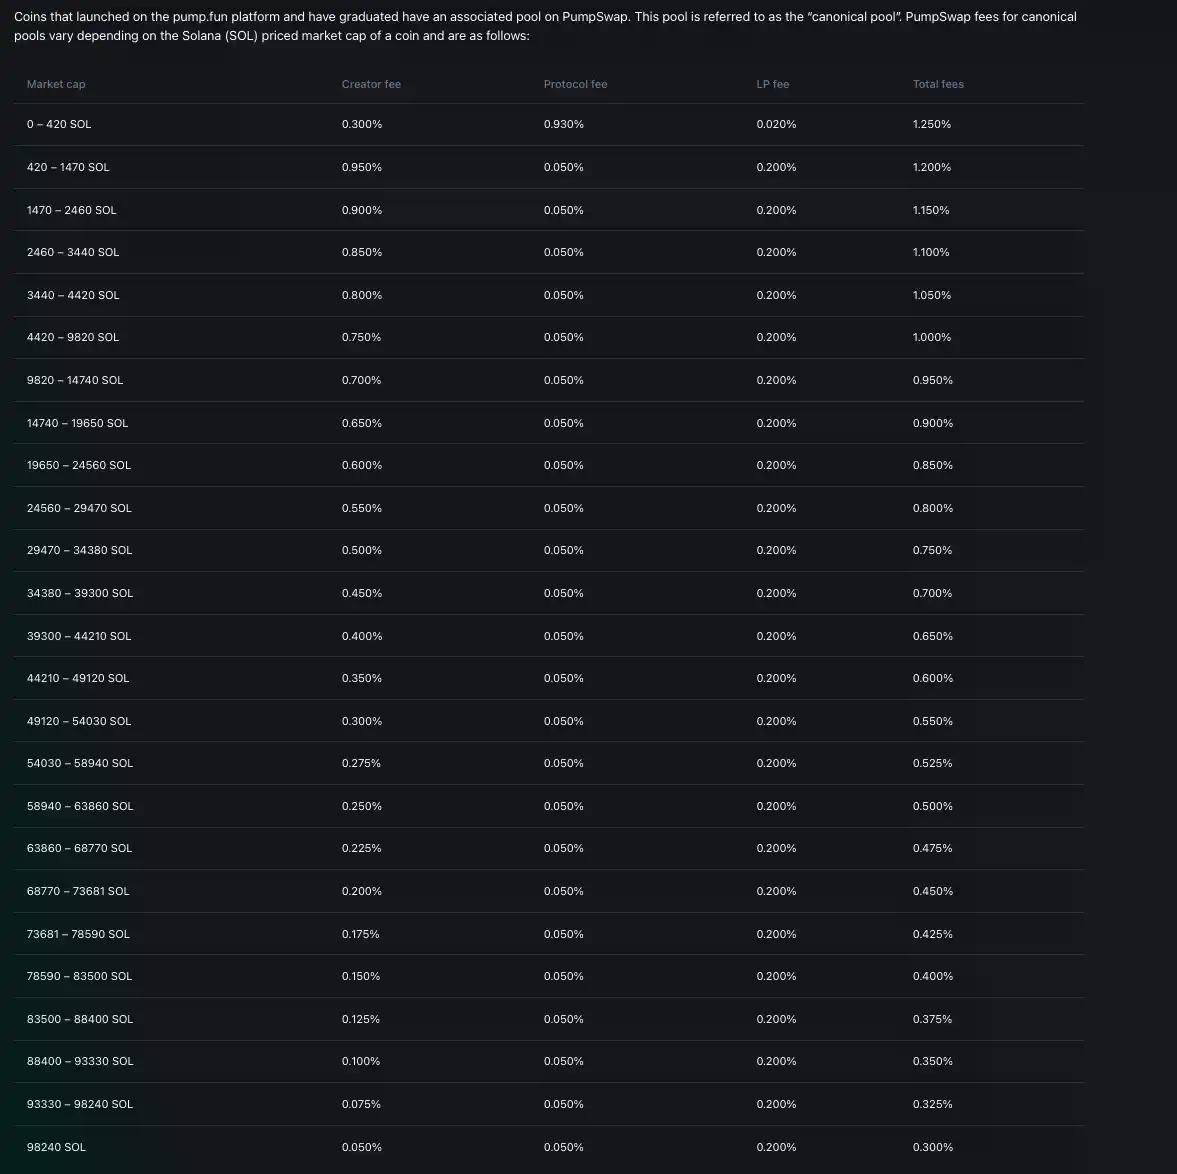Click the 420 – 1470 SOL market cap cell
The width and height of the screenshot is (1177, 1174).
pyautogui.click(x=68, y=167)
